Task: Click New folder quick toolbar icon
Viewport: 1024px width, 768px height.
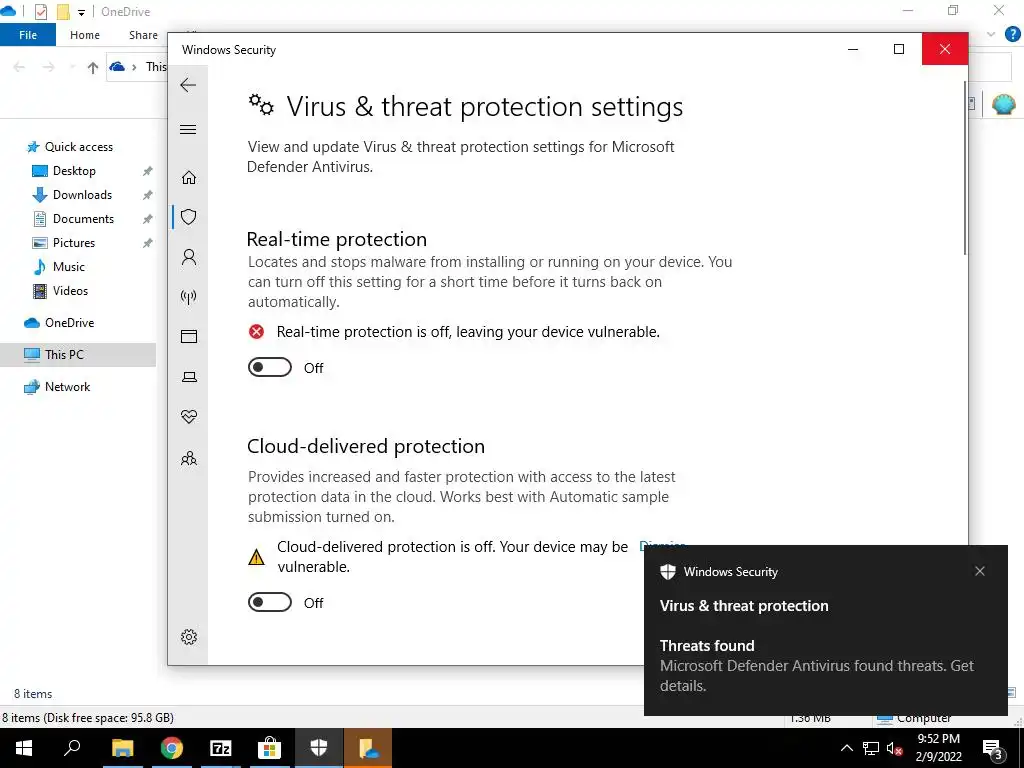Action: click(63, 12)
